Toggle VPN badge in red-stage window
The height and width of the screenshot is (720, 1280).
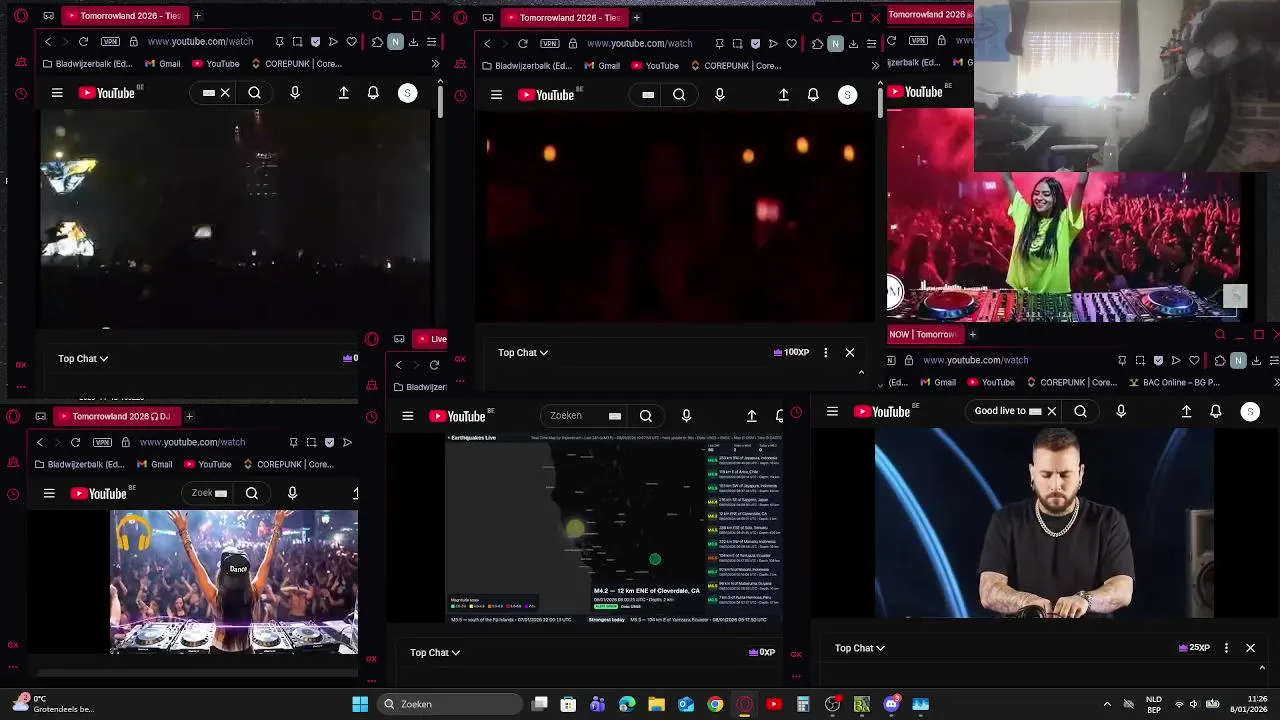click(550, 44)
